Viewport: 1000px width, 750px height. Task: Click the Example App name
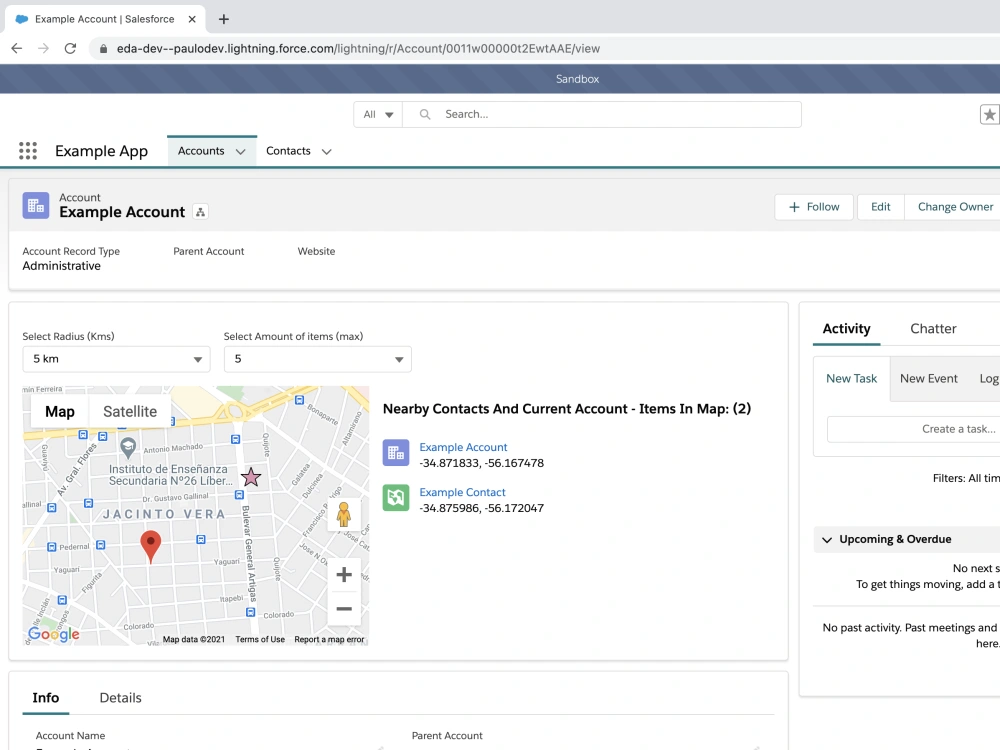(101, 151)
